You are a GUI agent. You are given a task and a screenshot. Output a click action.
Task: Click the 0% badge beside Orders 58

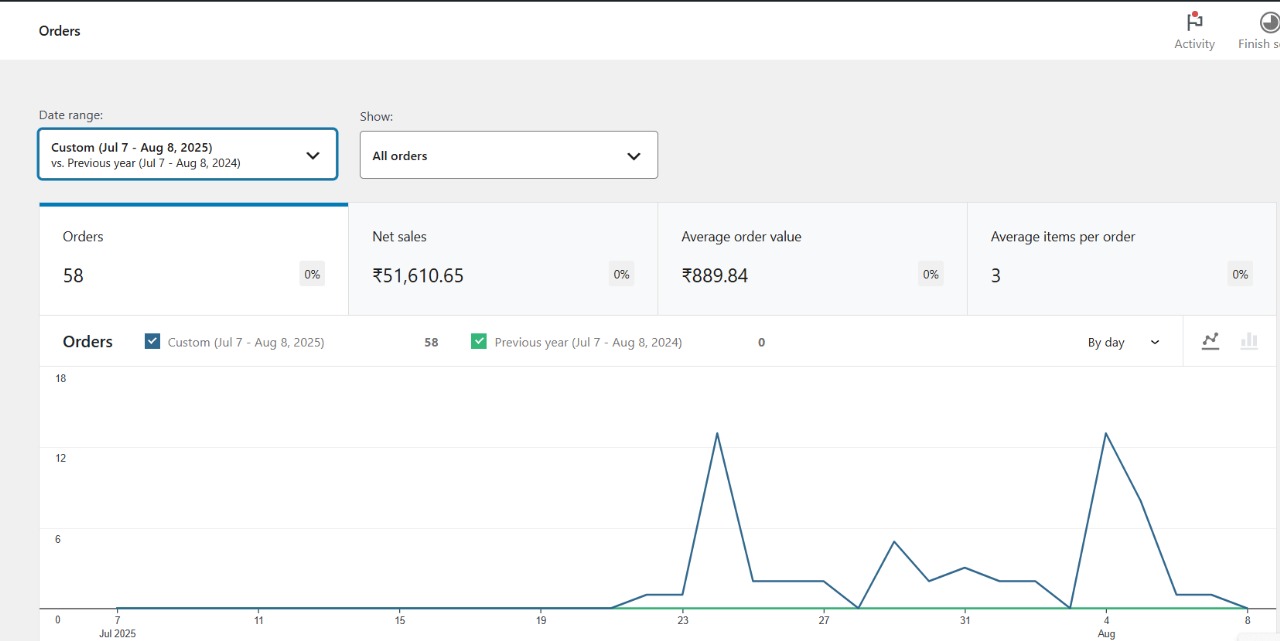(x=312, y=274)
